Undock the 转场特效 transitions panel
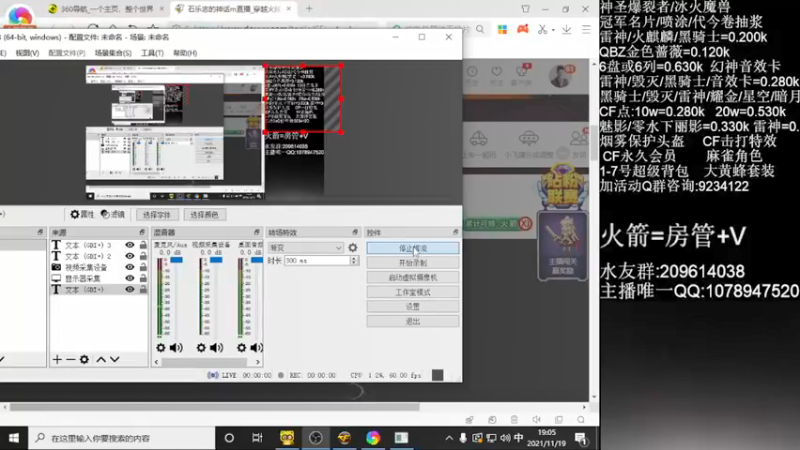Viewport: 800px width, 450px height. click(355, 232)
